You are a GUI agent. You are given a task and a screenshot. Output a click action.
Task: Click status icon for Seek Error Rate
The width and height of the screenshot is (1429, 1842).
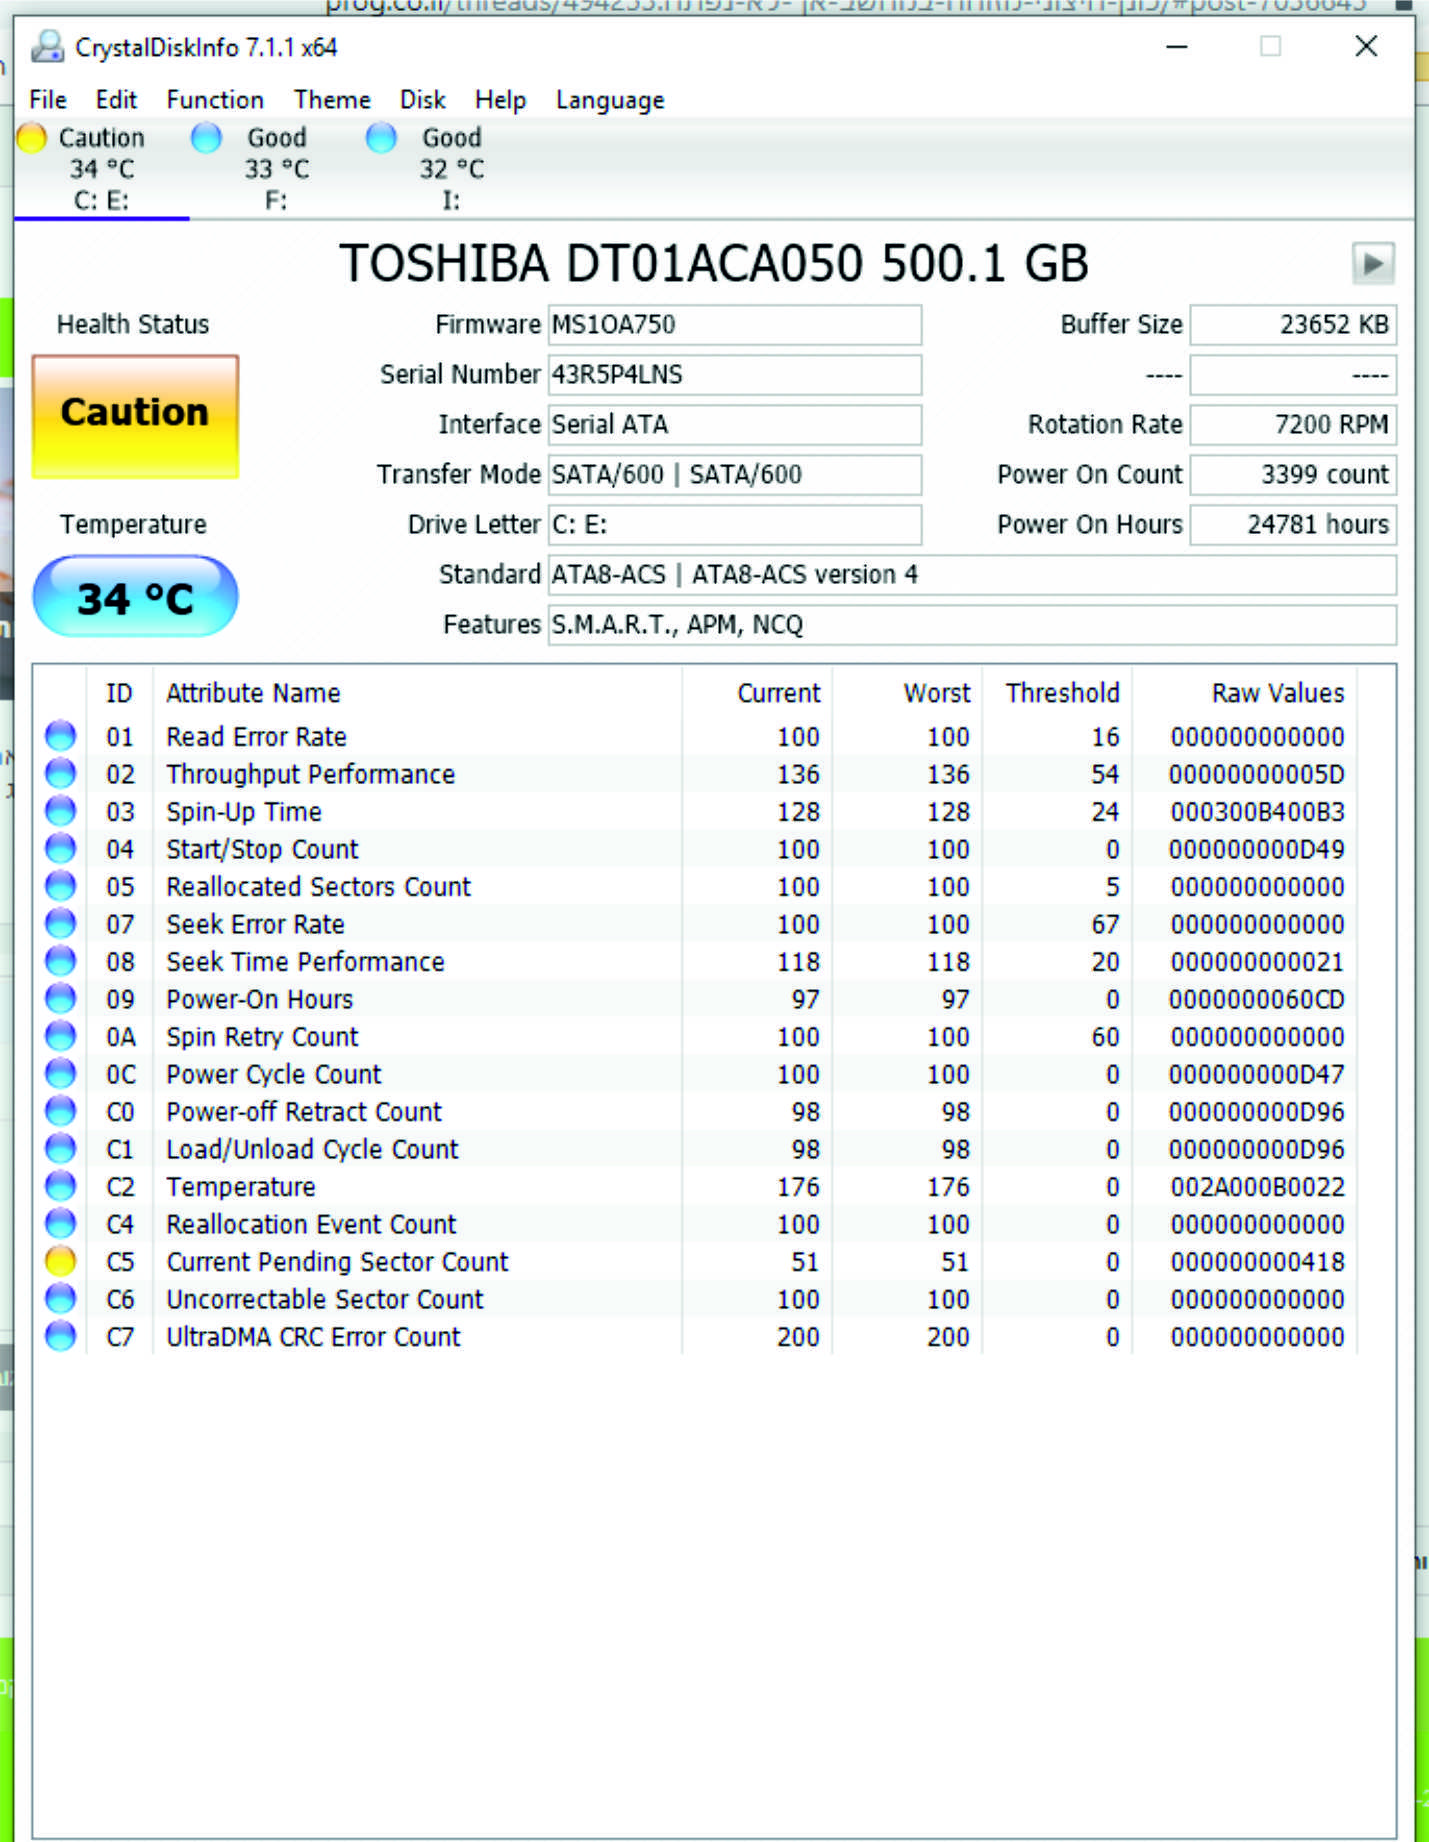pyautogui.click(x=61, y=923)
